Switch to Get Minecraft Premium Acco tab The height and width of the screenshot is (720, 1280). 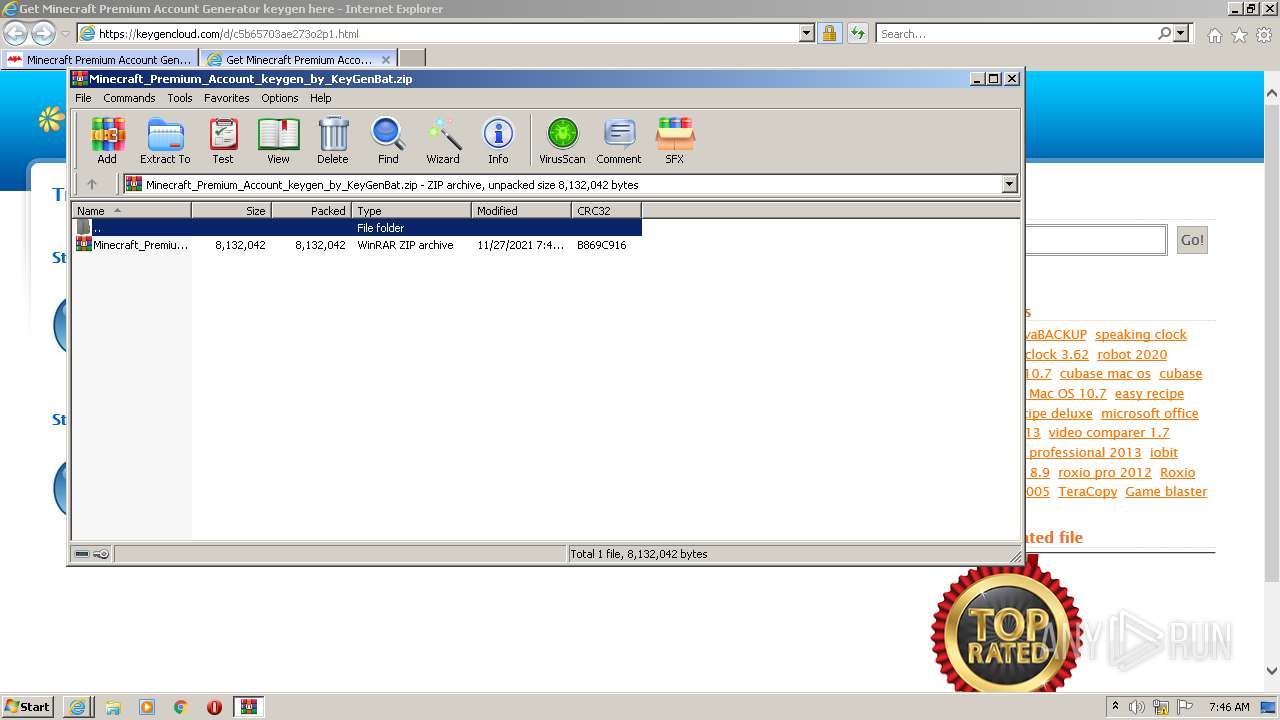click(x=299, y=59)
